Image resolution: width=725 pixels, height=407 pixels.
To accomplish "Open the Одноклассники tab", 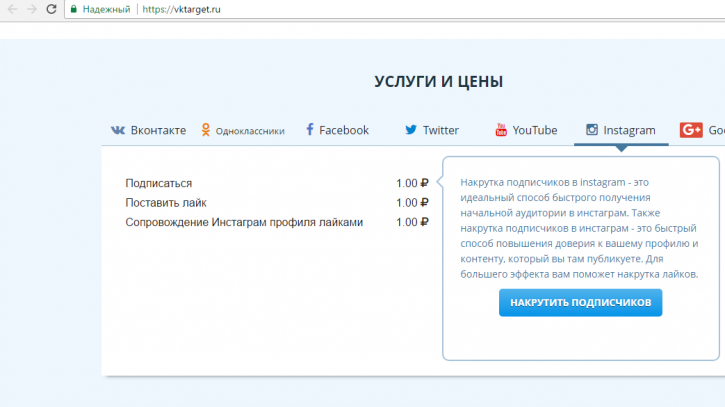I will 243,130.
